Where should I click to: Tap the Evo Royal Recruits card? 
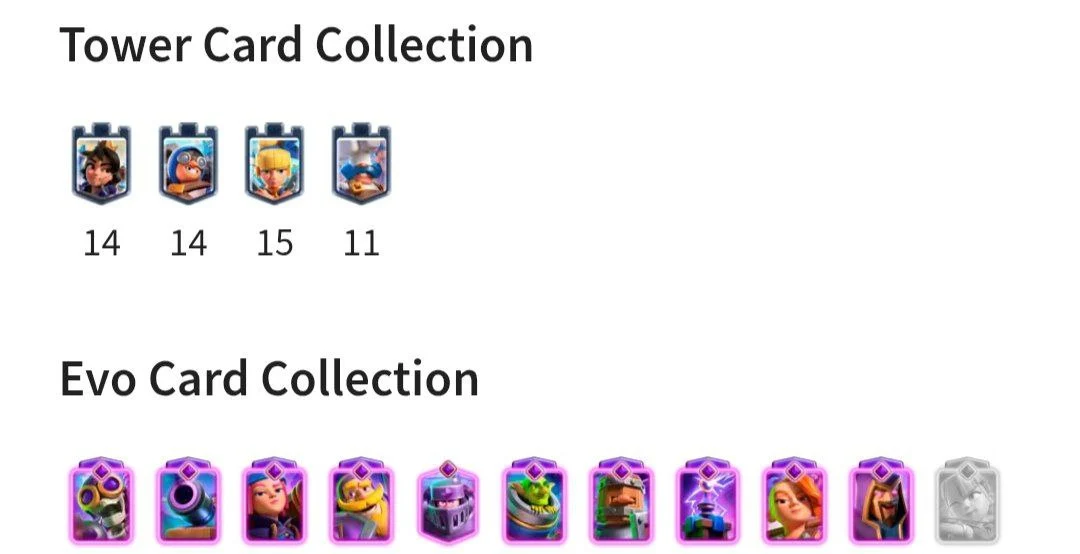point(621,501)
